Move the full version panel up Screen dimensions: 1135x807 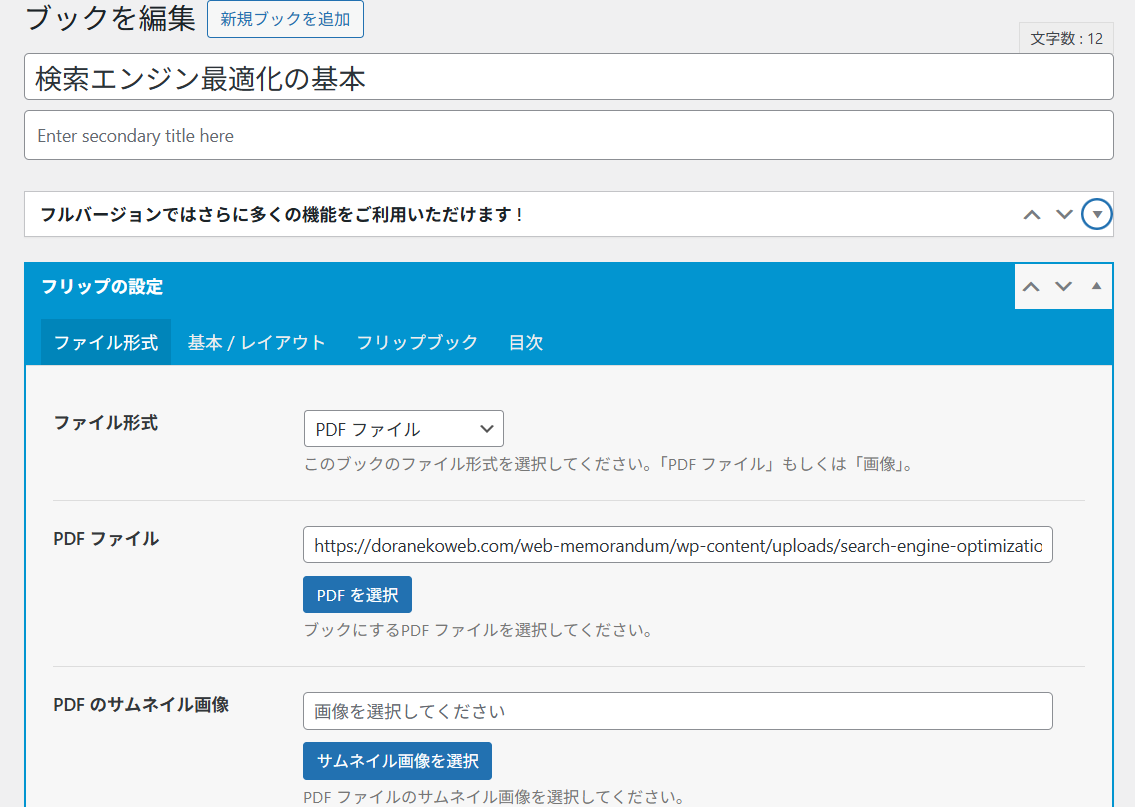tap(1032, 215)
